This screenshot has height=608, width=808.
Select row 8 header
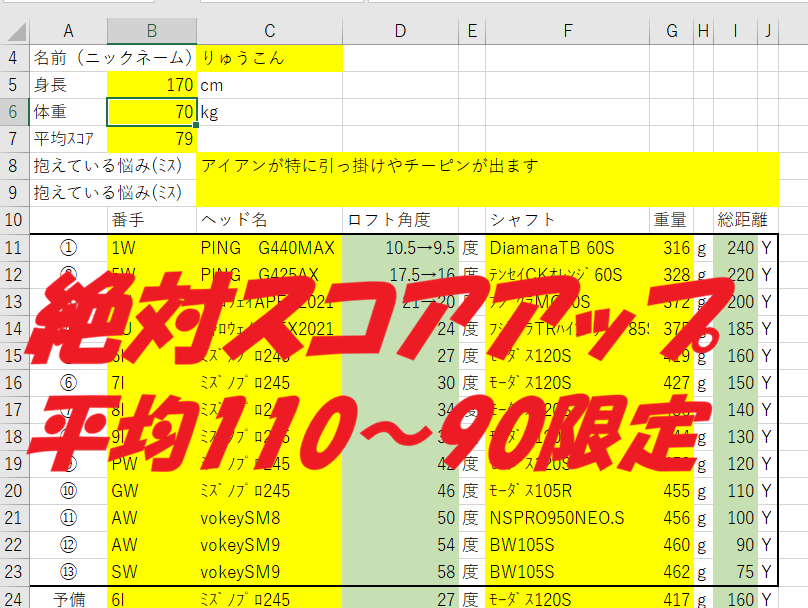point(14,166)
